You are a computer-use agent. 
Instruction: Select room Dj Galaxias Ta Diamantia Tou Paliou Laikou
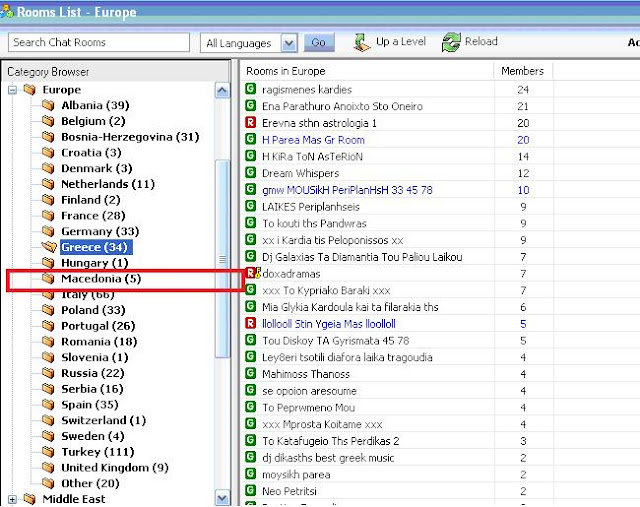[x=362, y=257]
